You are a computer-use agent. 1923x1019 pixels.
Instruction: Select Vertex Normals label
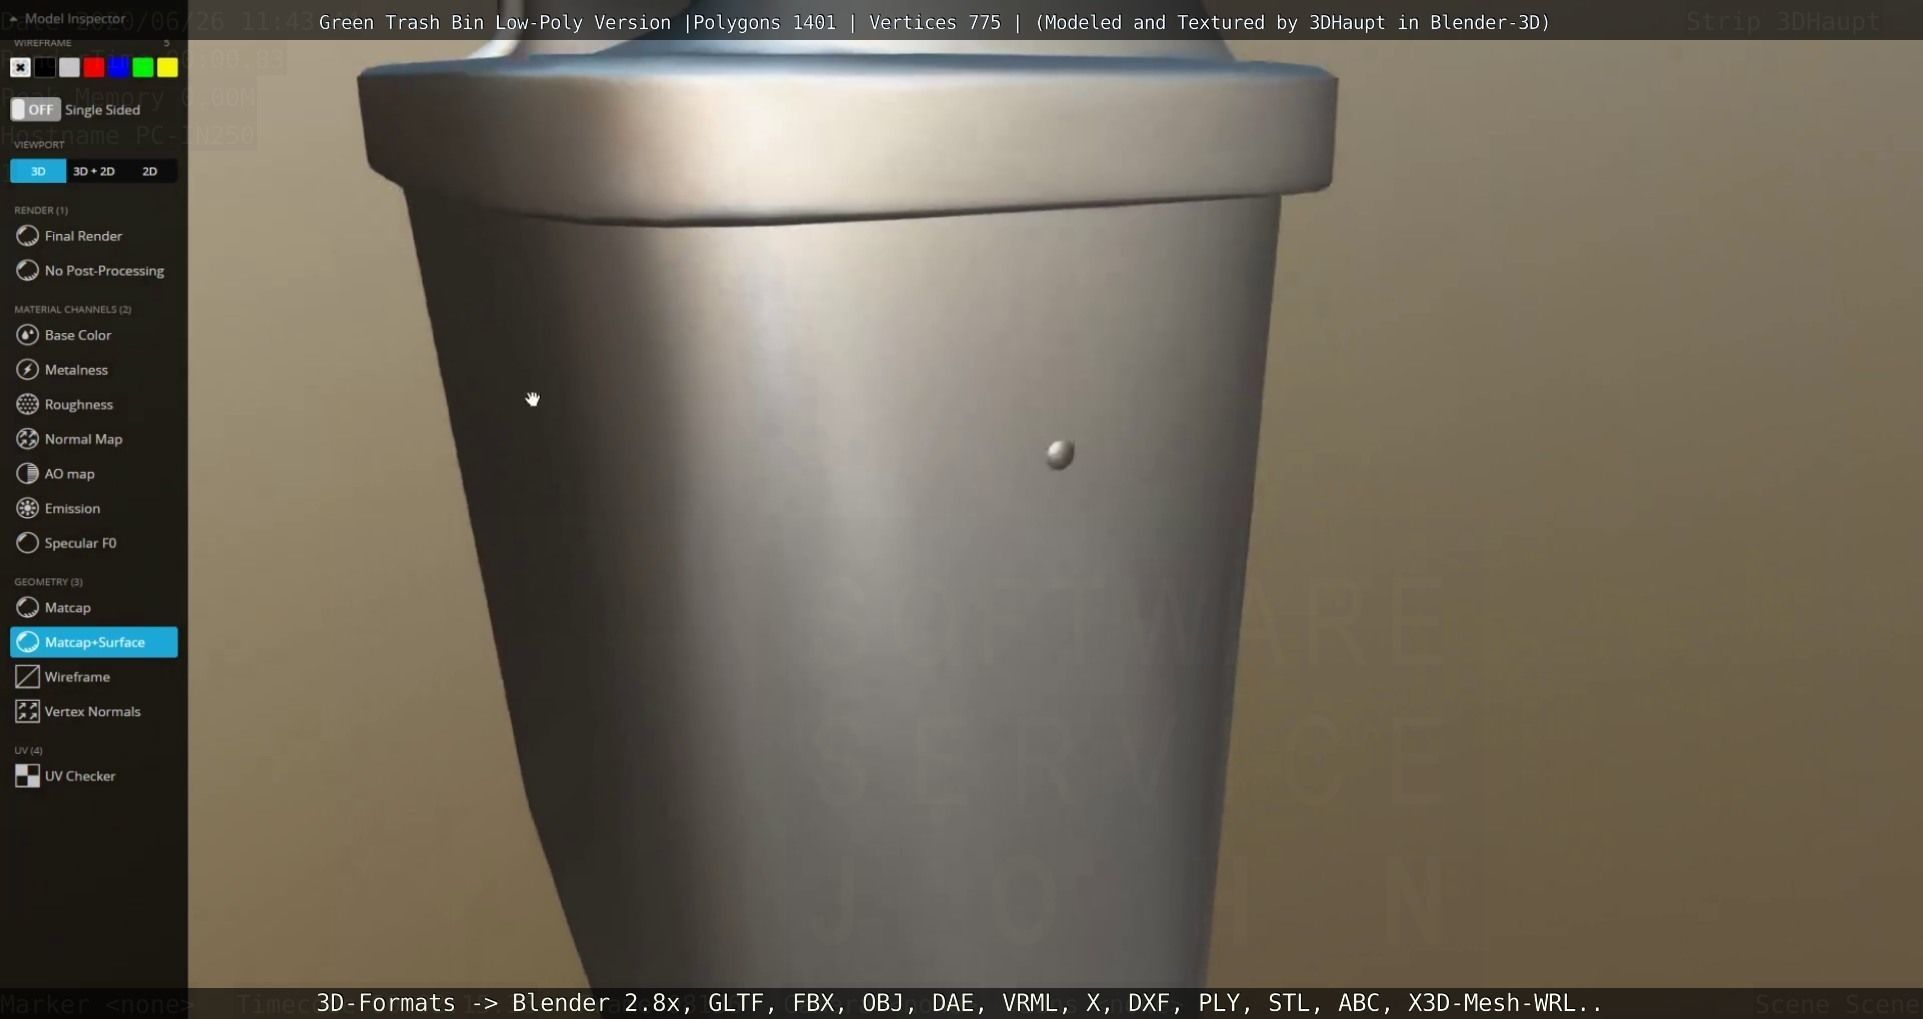pos(93,712)
